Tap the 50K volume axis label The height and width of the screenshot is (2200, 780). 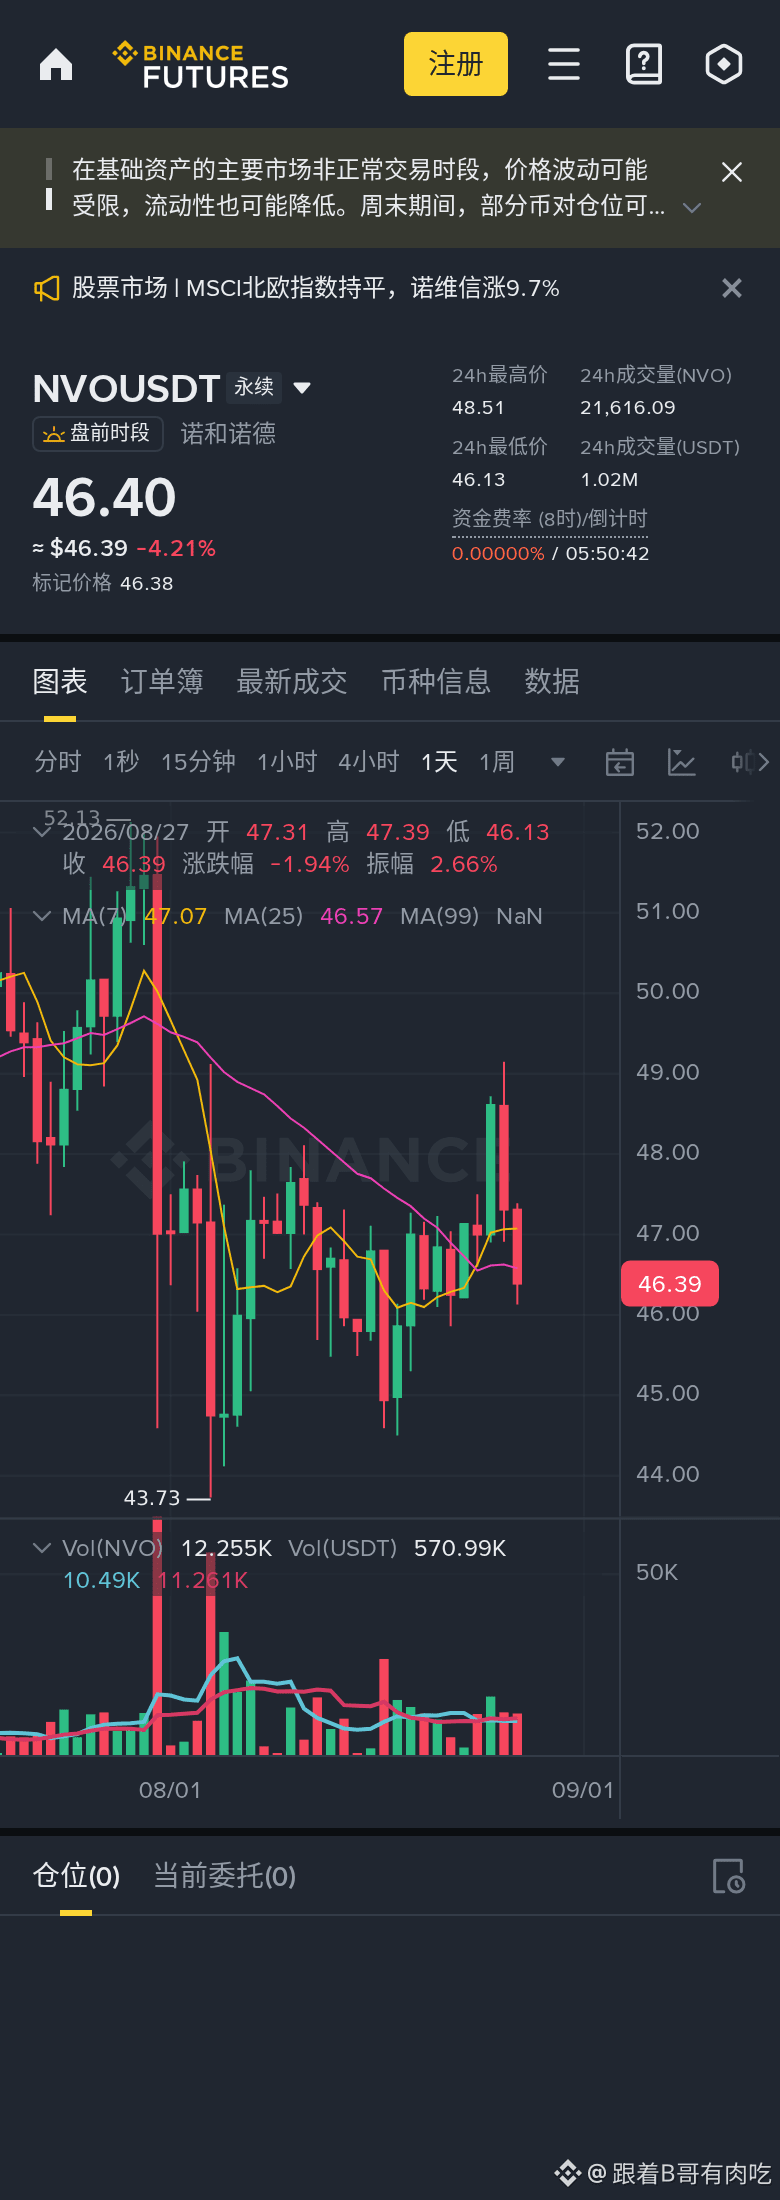[x=657, y=1572]
